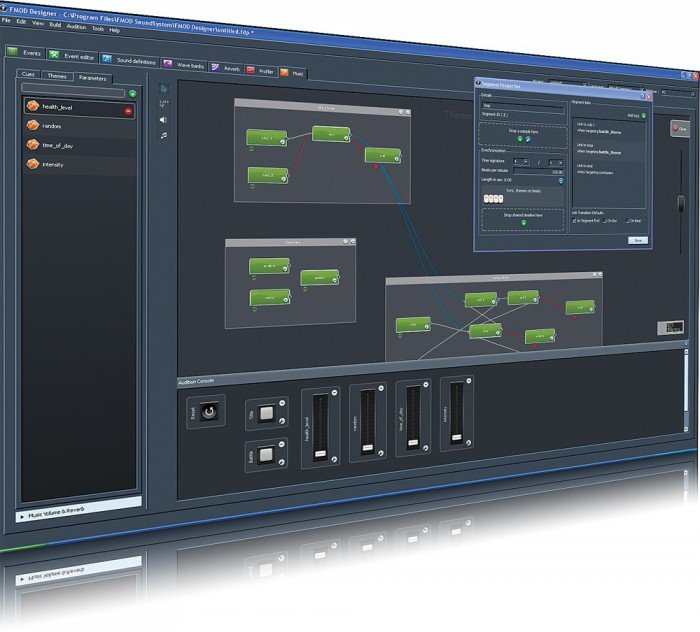
Task: Toggle the Battle cue button in Audition Console
Action: coord(266,455)
